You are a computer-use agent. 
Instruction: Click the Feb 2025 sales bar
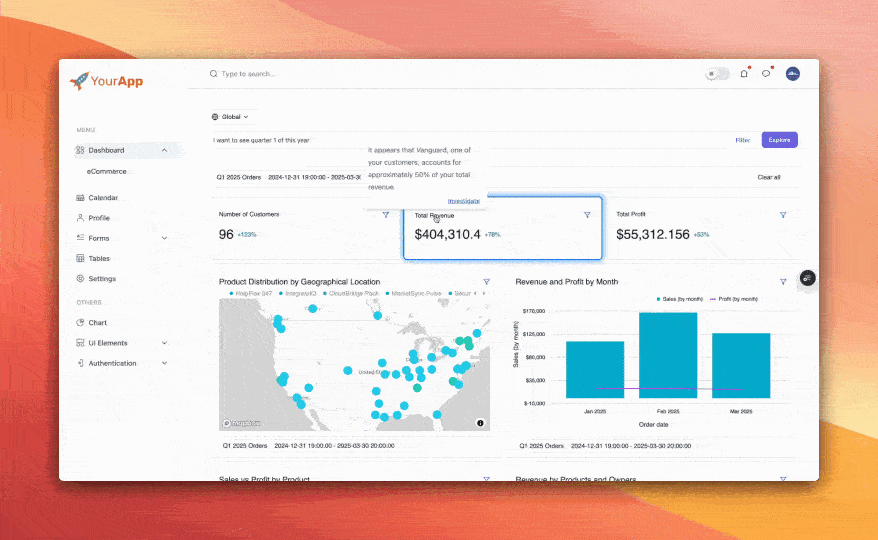click(x=668, y=355)
